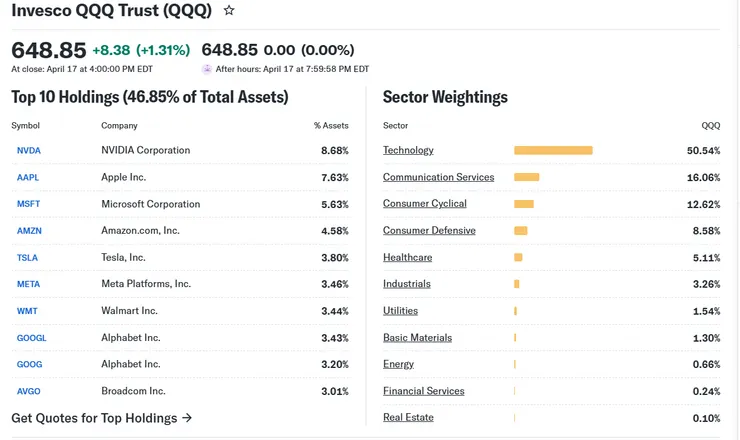Click the after hours moon icon
This screenshot has height=440, width=740.
(207, 69)
